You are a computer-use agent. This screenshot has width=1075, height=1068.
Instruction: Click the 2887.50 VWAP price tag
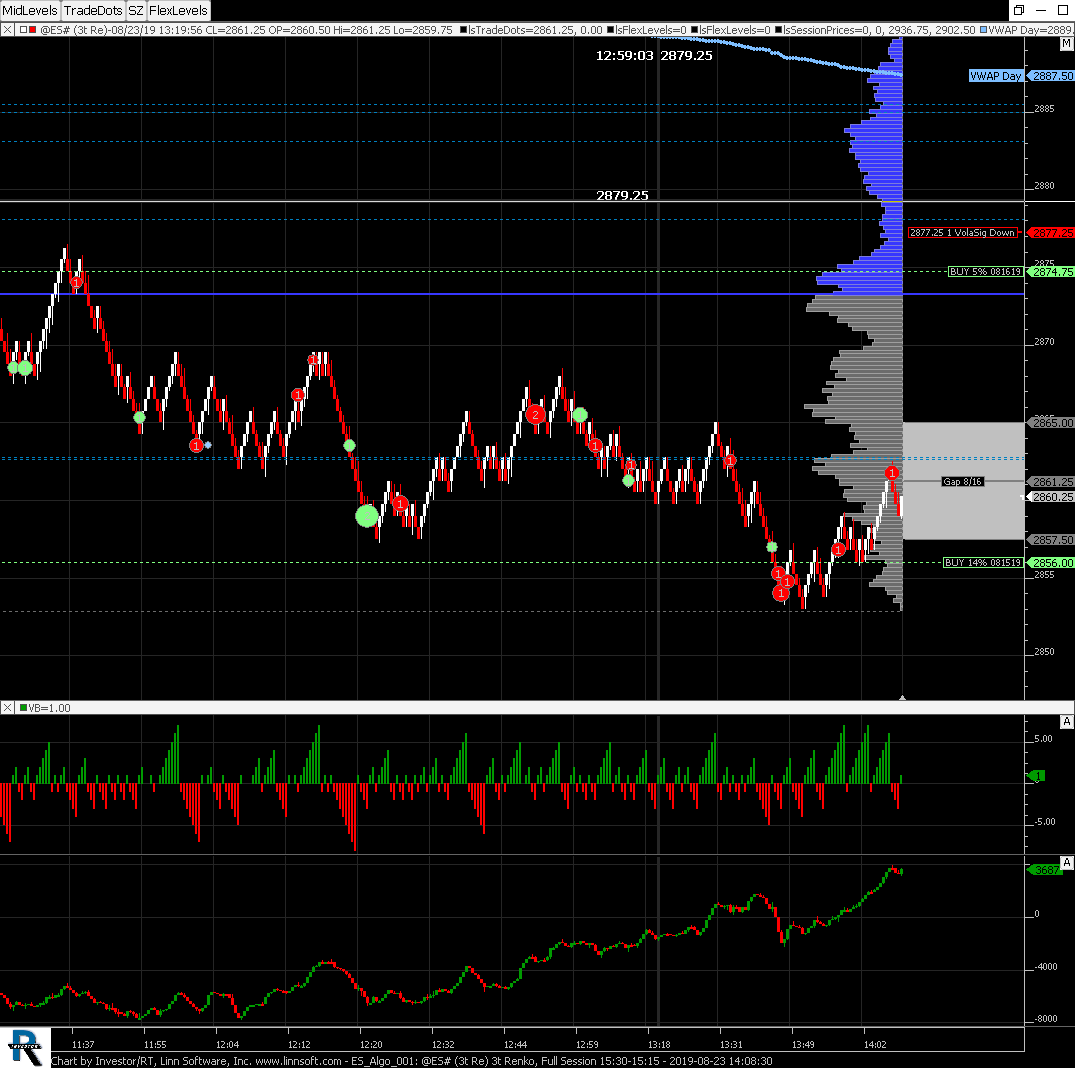1052,76
